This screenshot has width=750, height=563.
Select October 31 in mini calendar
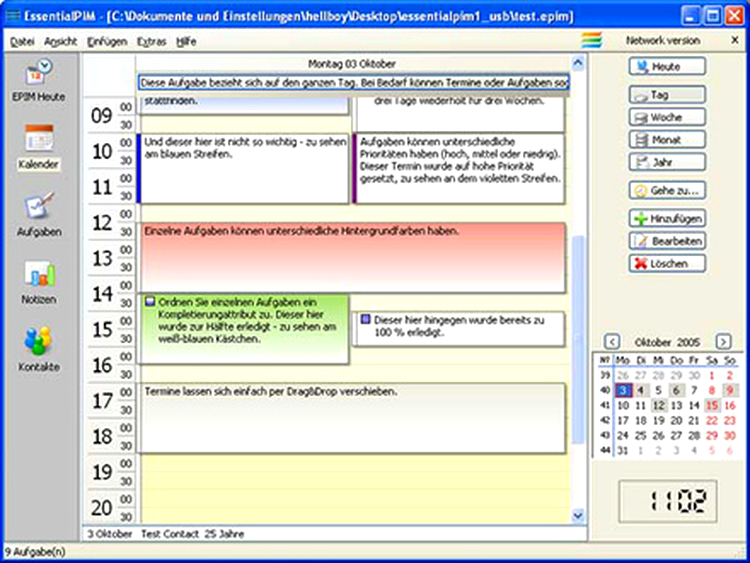(623, 450)
